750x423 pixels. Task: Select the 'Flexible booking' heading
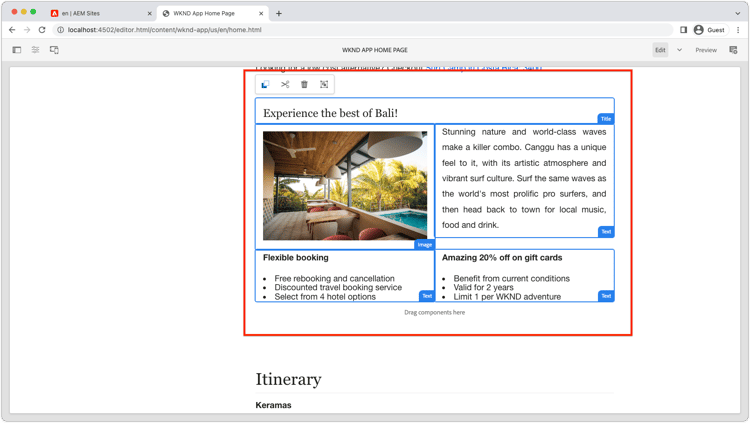tap(296, 257)
